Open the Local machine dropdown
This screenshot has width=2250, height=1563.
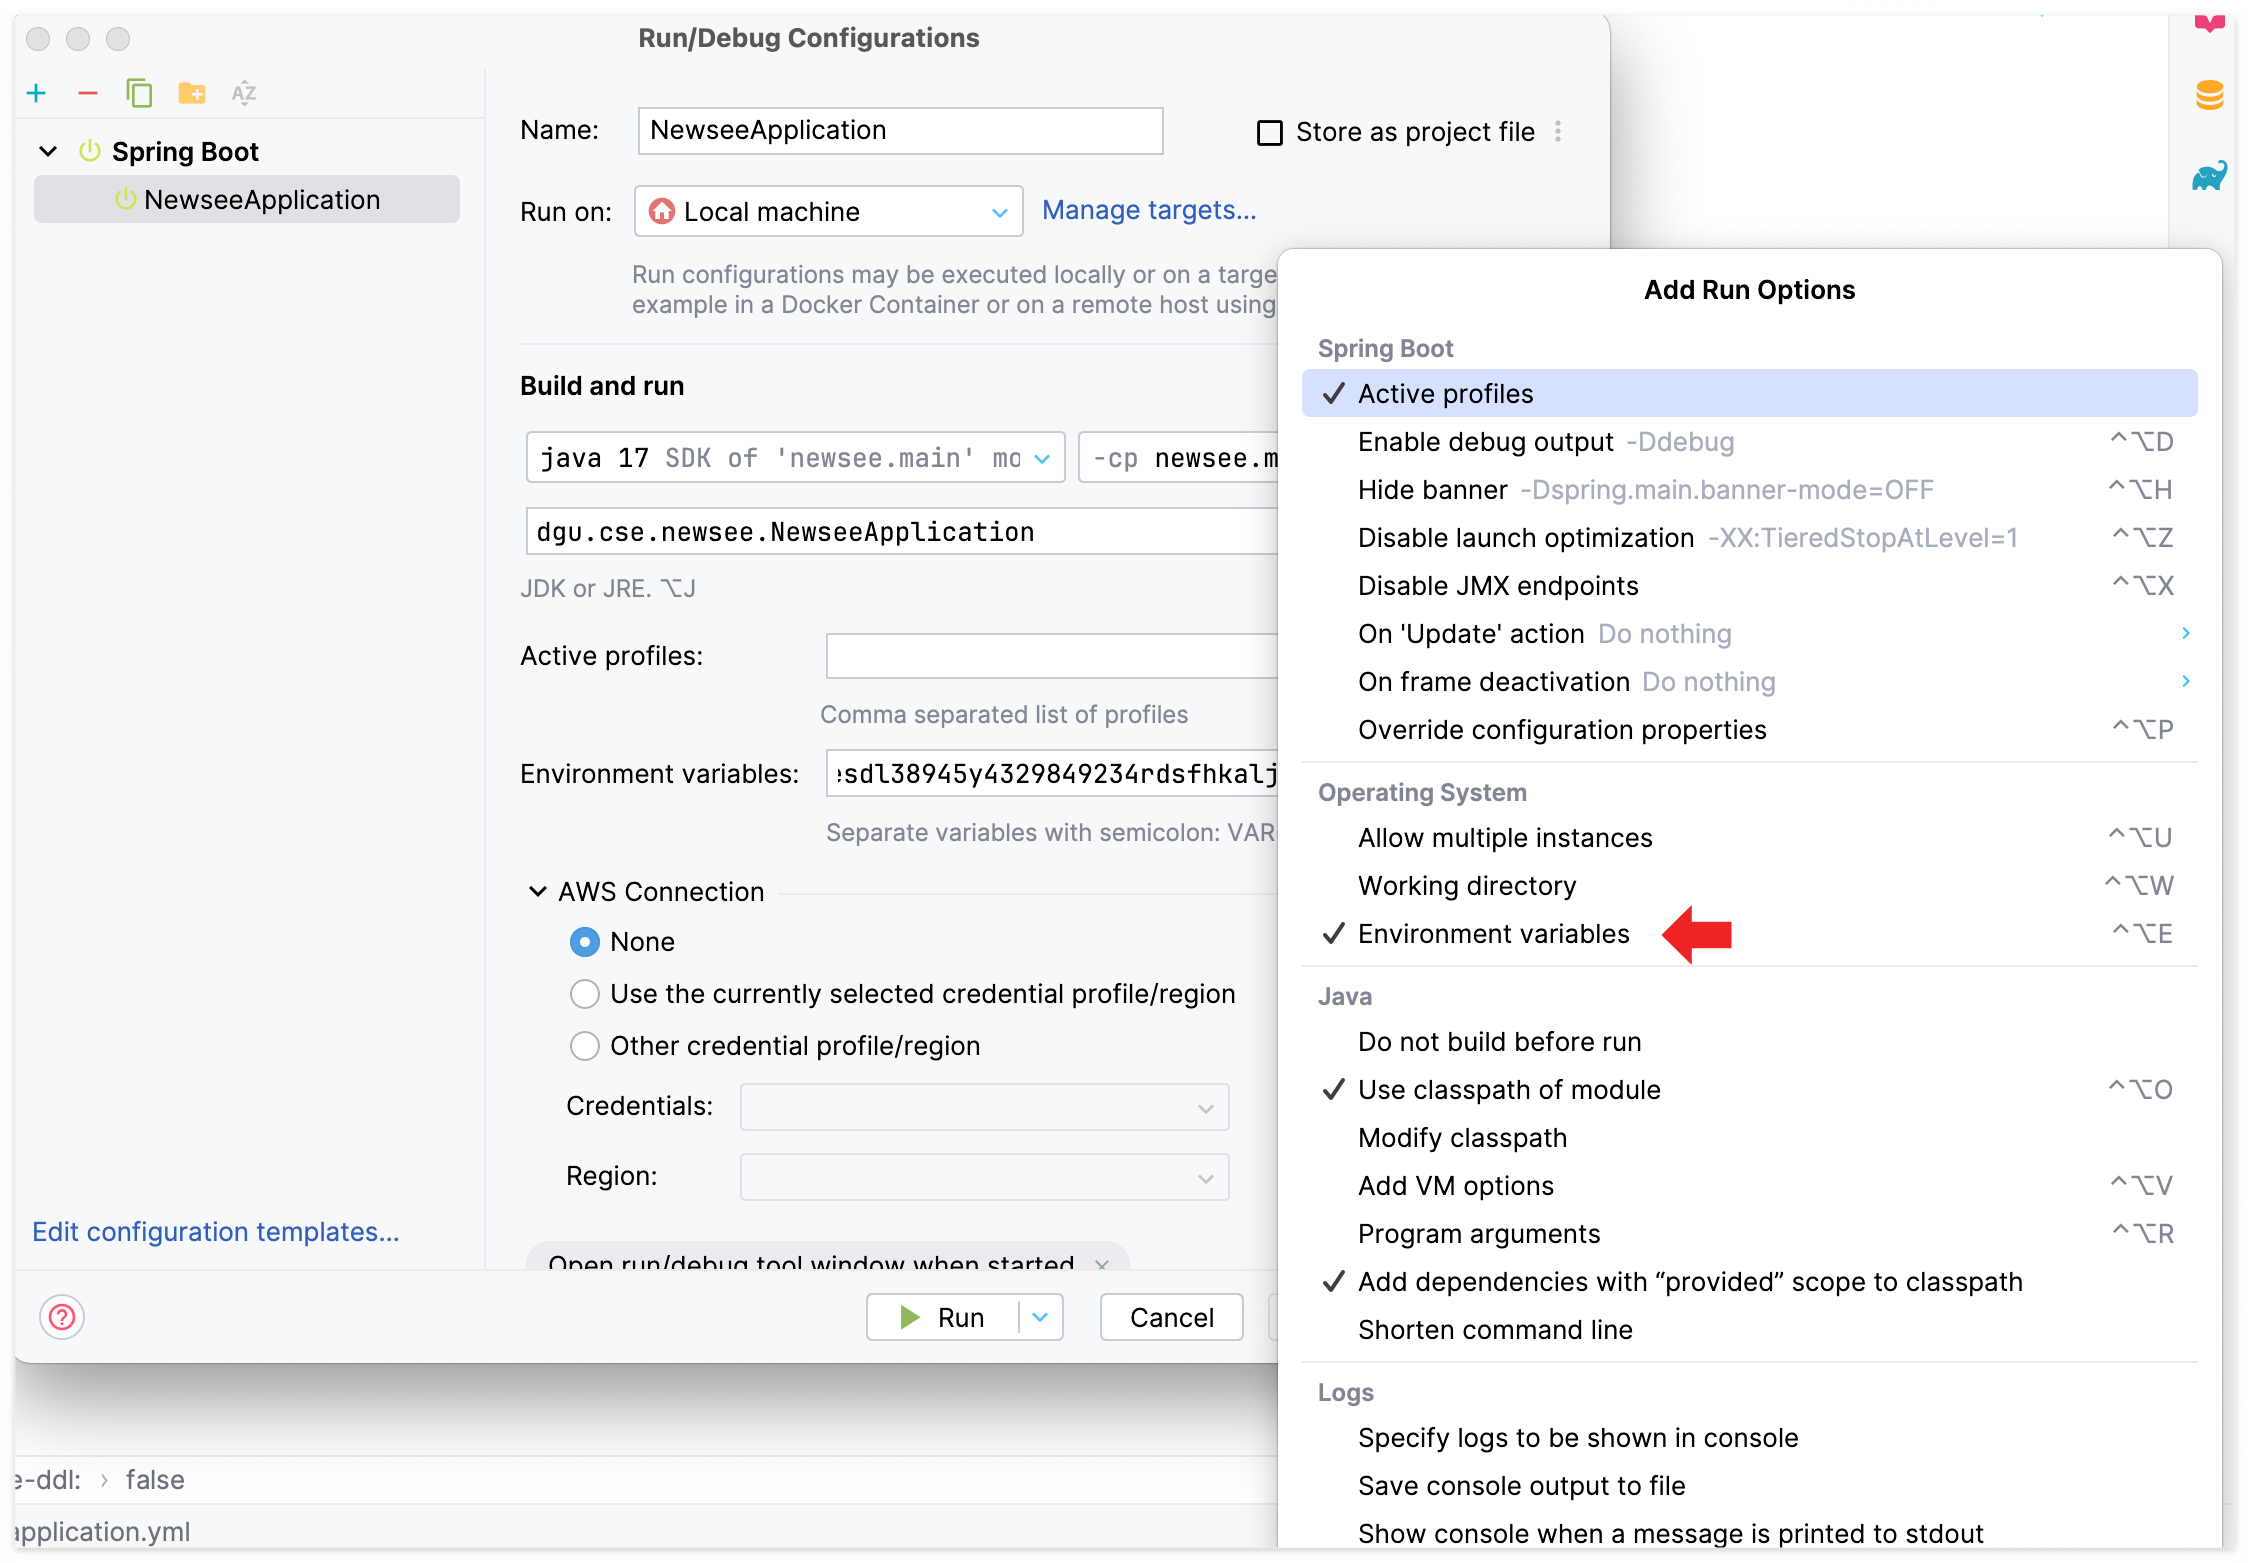[828, 212]
